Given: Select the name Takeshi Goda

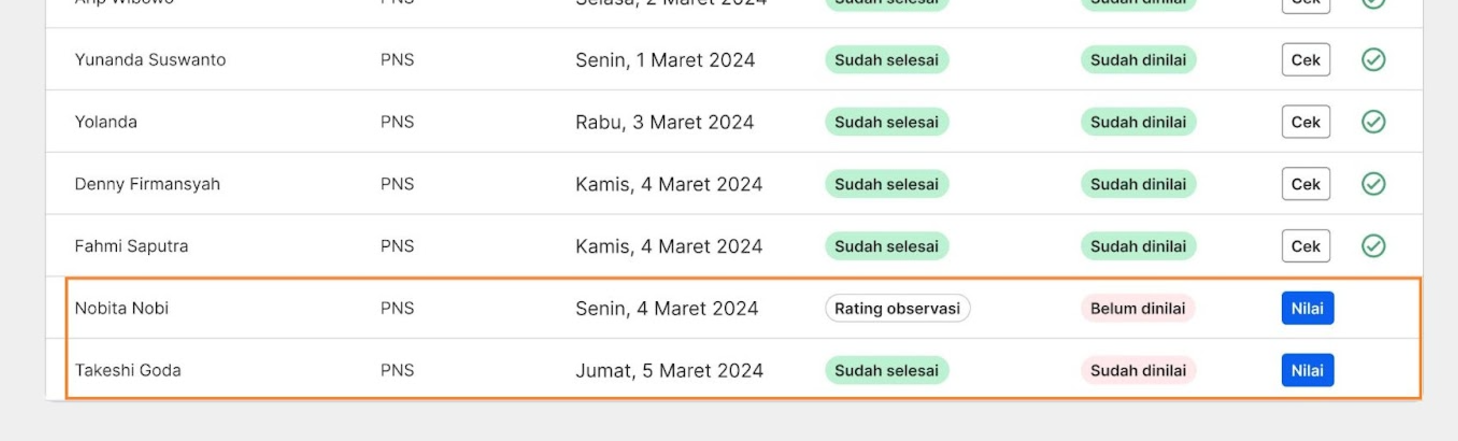Looking at the screenshot, I should [128, 370].
